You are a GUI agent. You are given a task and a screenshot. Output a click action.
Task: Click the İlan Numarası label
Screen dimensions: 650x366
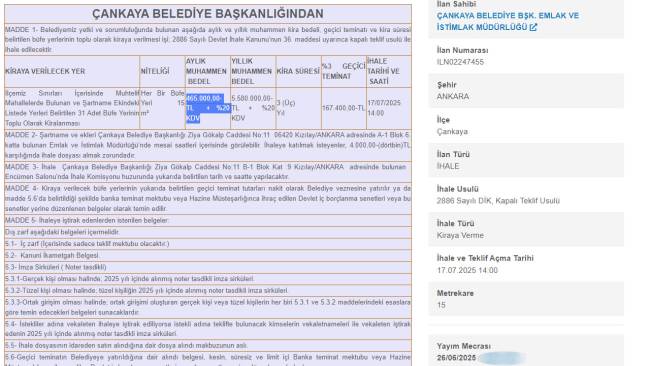pyautogui.click(x=462, y=51)
